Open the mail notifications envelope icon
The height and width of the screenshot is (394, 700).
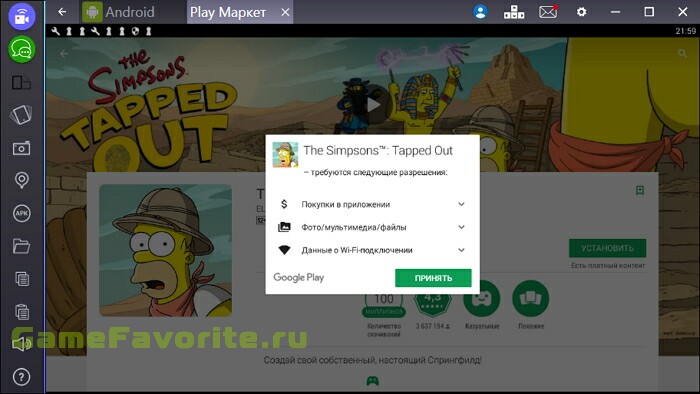pyautogui.click(x=548, y=12)
